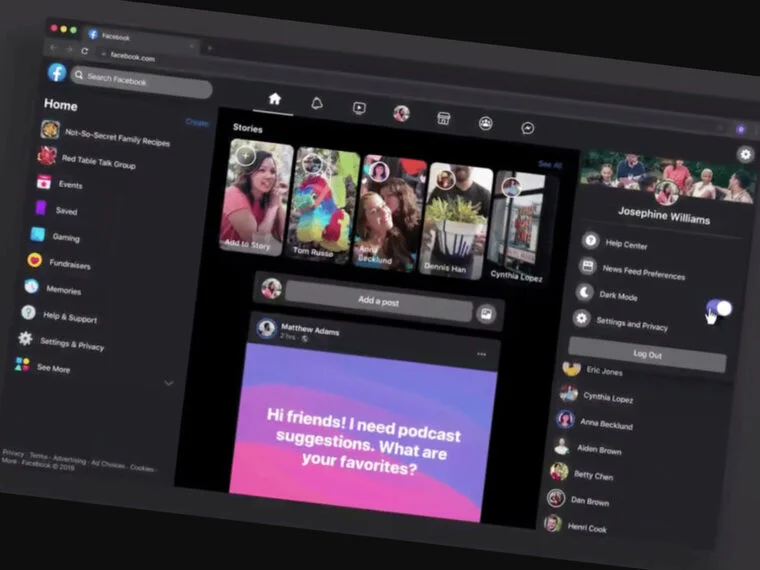The width and height of the screenshot is (760, 570).
Task: Open the post options three-dots menu
Action: pyautogui.click(x=481, y=354)
